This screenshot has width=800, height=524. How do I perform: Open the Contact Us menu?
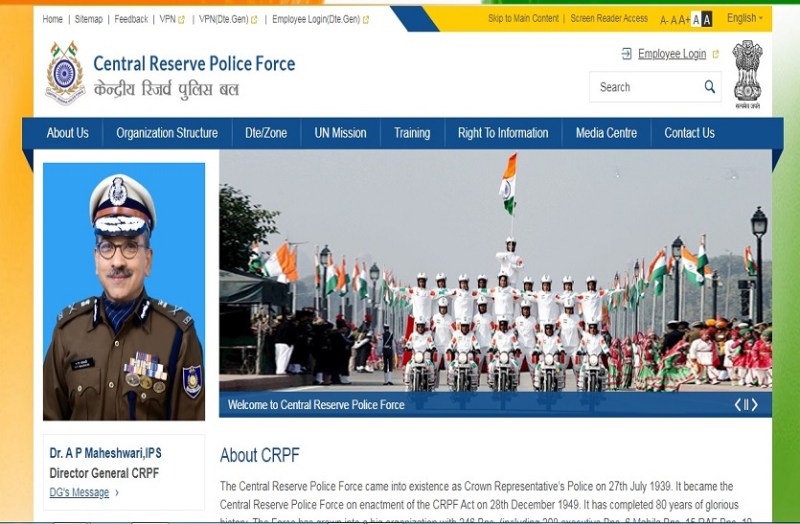pos(689,133)
